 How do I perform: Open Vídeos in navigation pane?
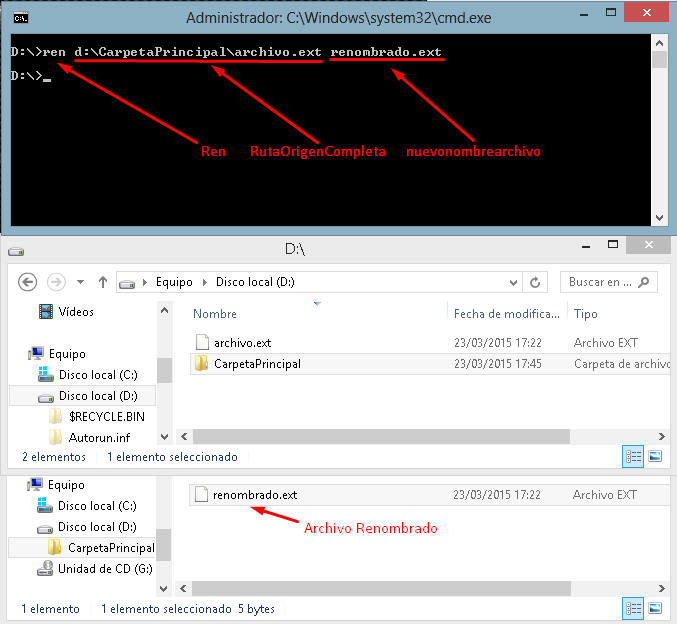[x=66, y=312]
